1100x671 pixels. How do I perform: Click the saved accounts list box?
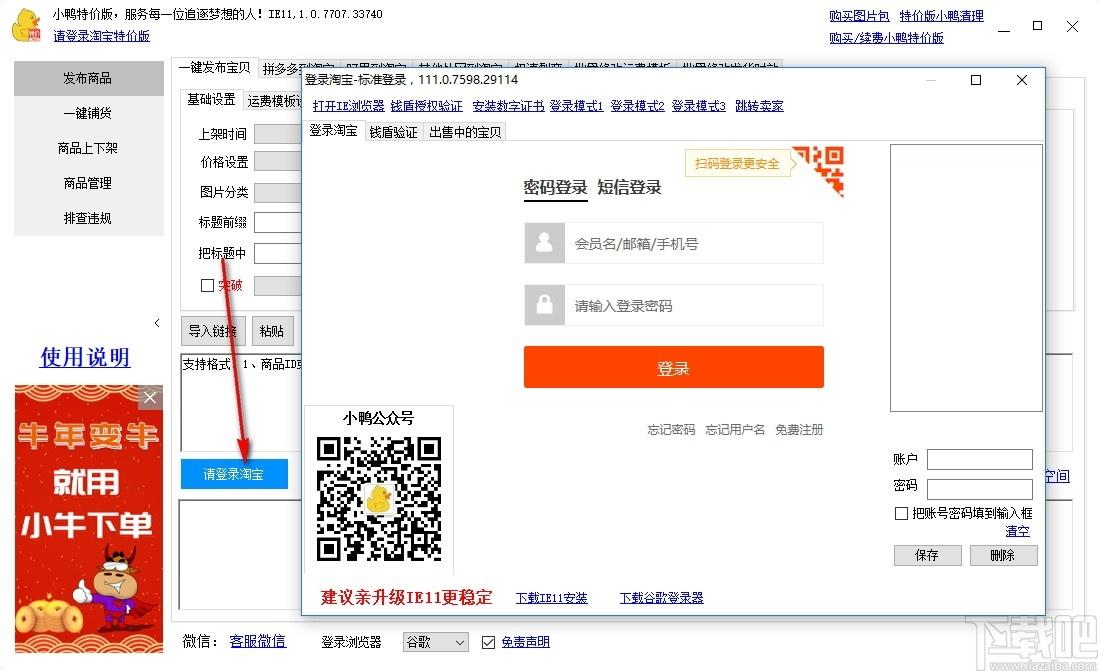point(966,278)
